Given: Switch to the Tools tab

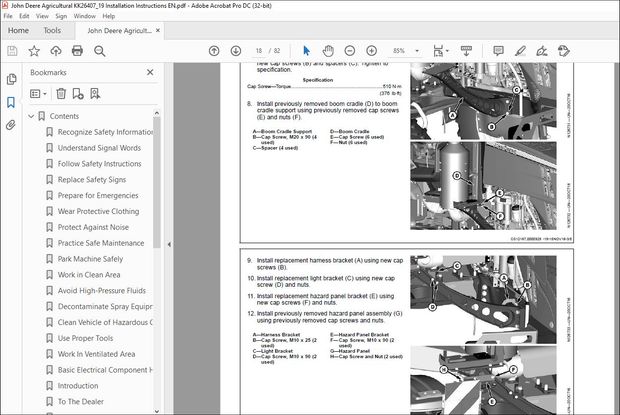Looking at the screenshot, I should click(52, 30).
